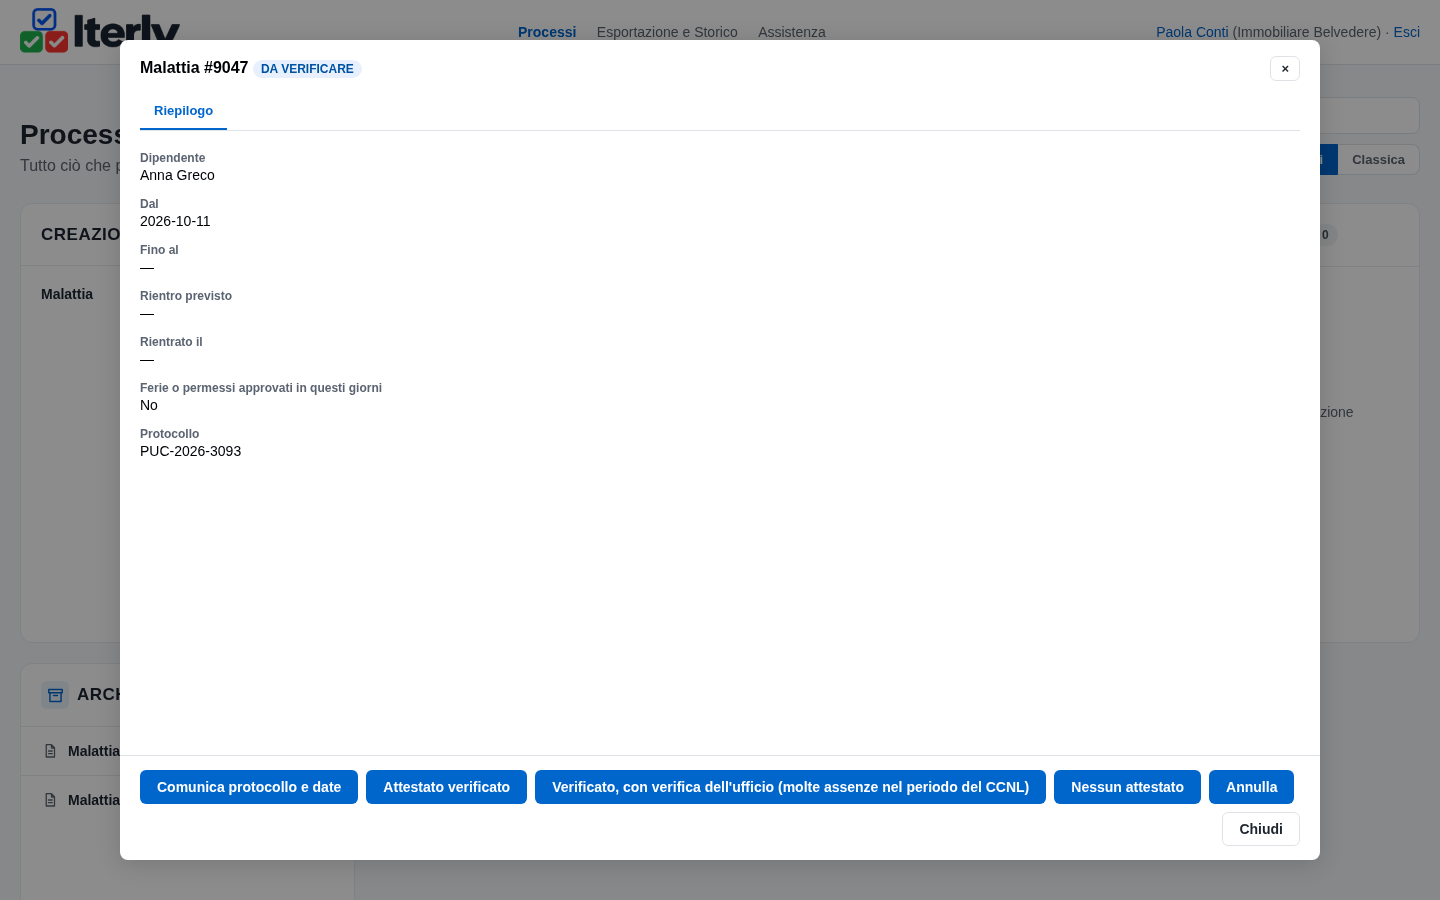Viewport: 1440px width, 900px height.
Task: Click the Dipendente field label
Action: click(x=172, y=158)
